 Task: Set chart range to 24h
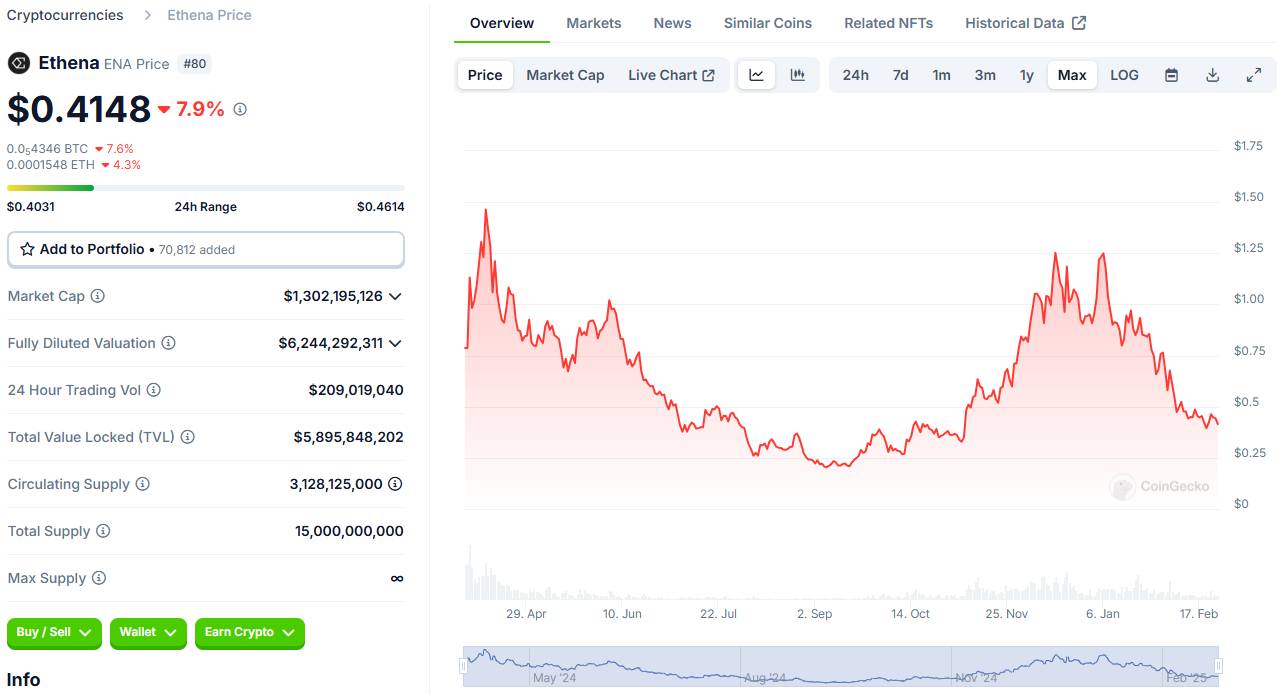(855, 75)
